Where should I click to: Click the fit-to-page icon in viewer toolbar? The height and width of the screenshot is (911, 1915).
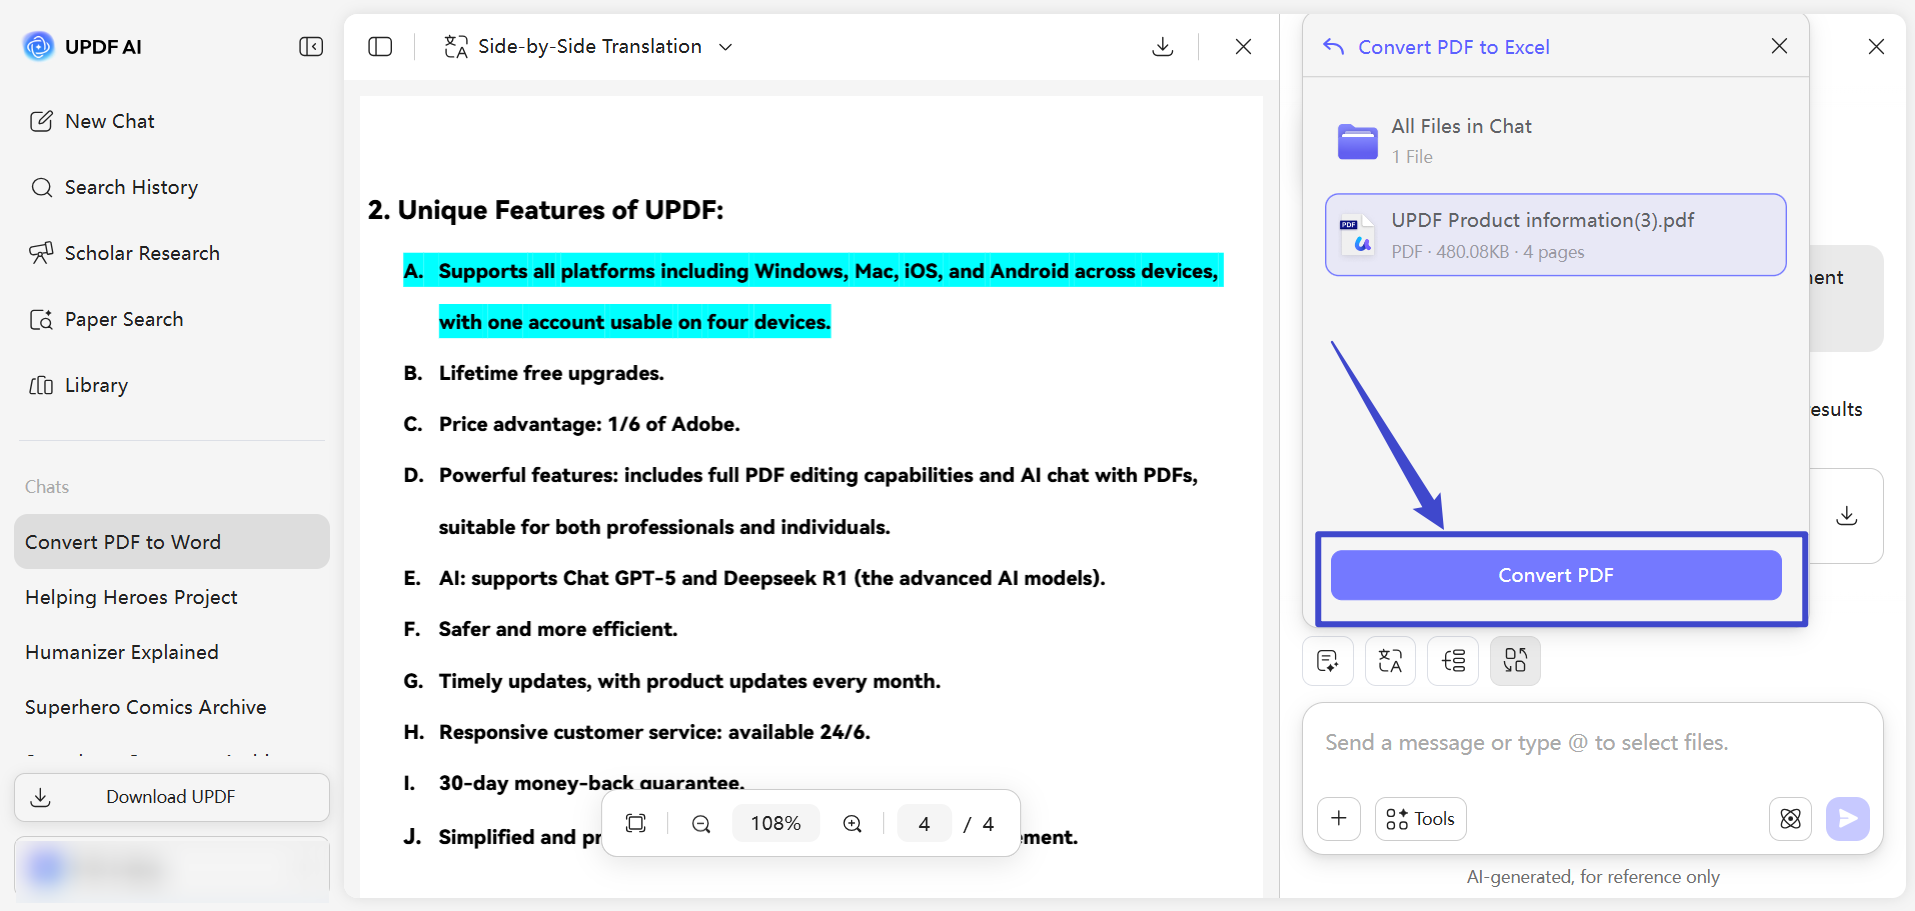(x=636, y=823)
